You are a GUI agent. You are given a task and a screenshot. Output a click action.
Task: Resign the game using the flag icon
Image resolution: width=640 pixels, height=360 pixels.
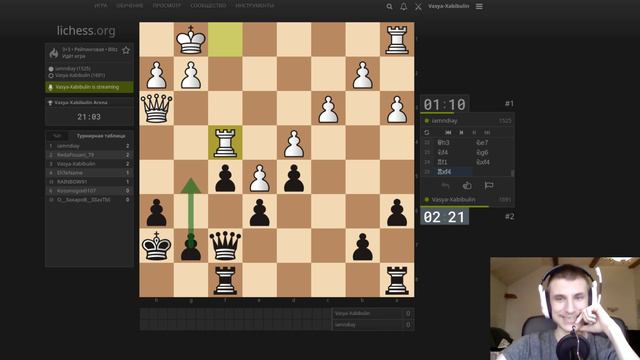point(489,186)
